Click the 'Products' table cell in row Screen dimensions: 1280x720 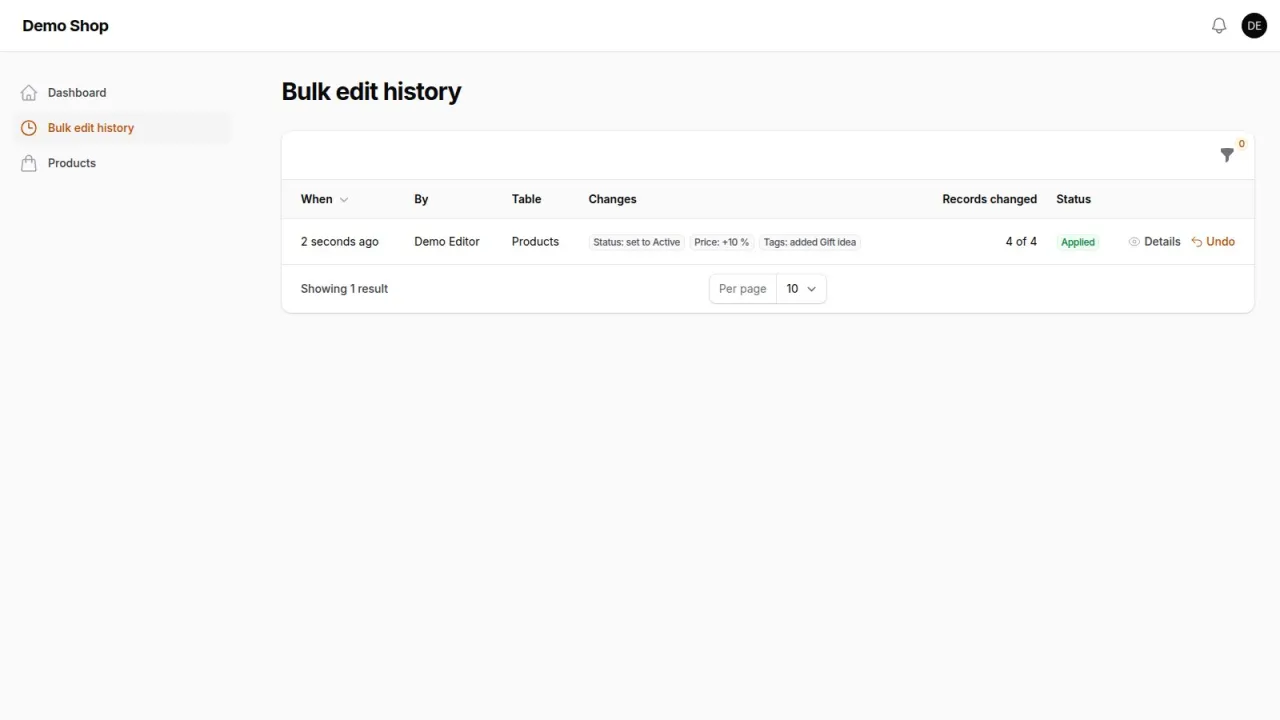click(x=535, y=242)
